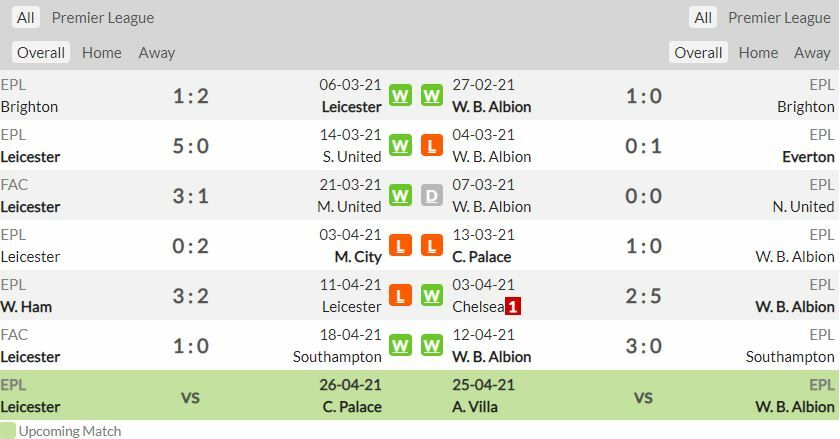This screenshot has height=439, width=840.
Task: Open the Leicester 5:0 S. United score
Action: pos(190,146)
